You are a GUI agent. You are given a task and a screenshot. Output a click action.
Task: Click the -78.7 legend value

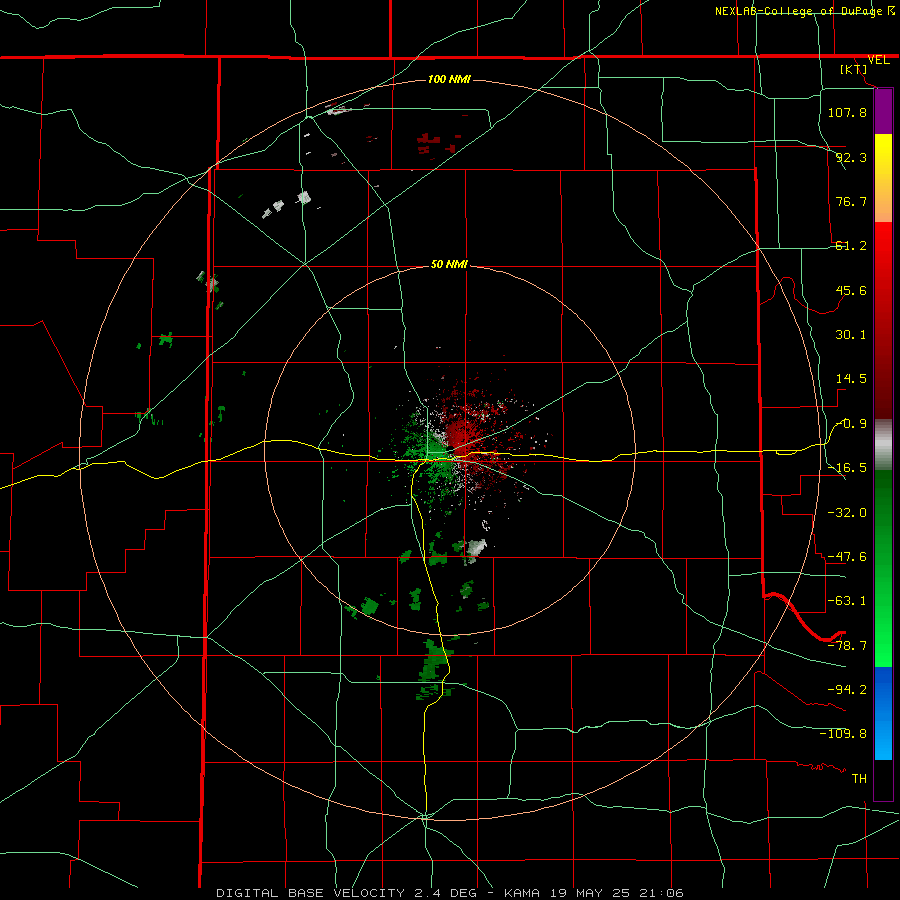click(x=847, y=646)
